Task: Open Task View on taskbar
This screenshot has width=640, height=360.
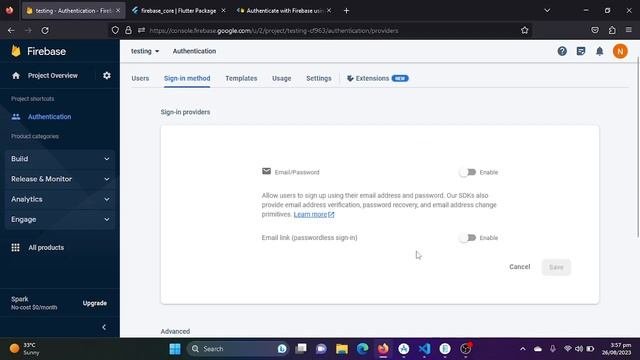Action: pyautogui.click(x=301, y=349)
